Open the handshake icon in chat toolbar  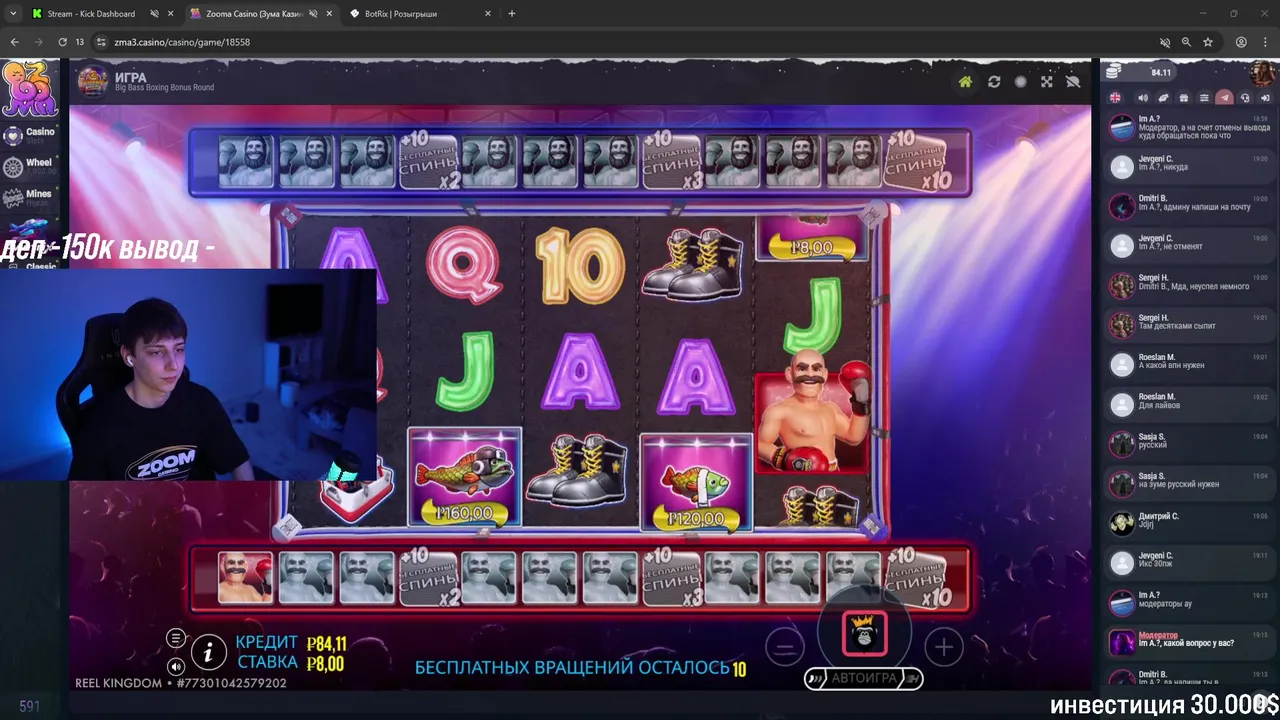(x=1163, y=98)
